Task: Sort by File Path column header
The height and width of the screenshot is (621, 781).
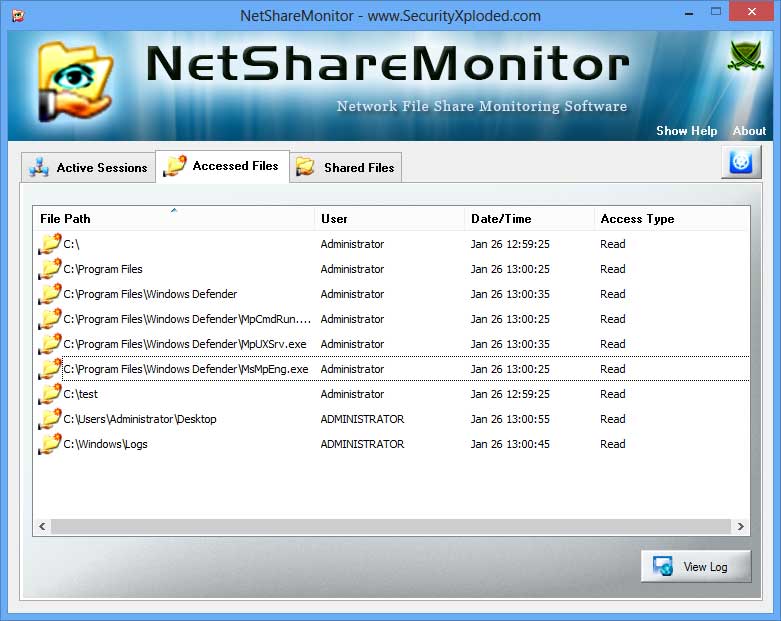Action: (174, 218)
